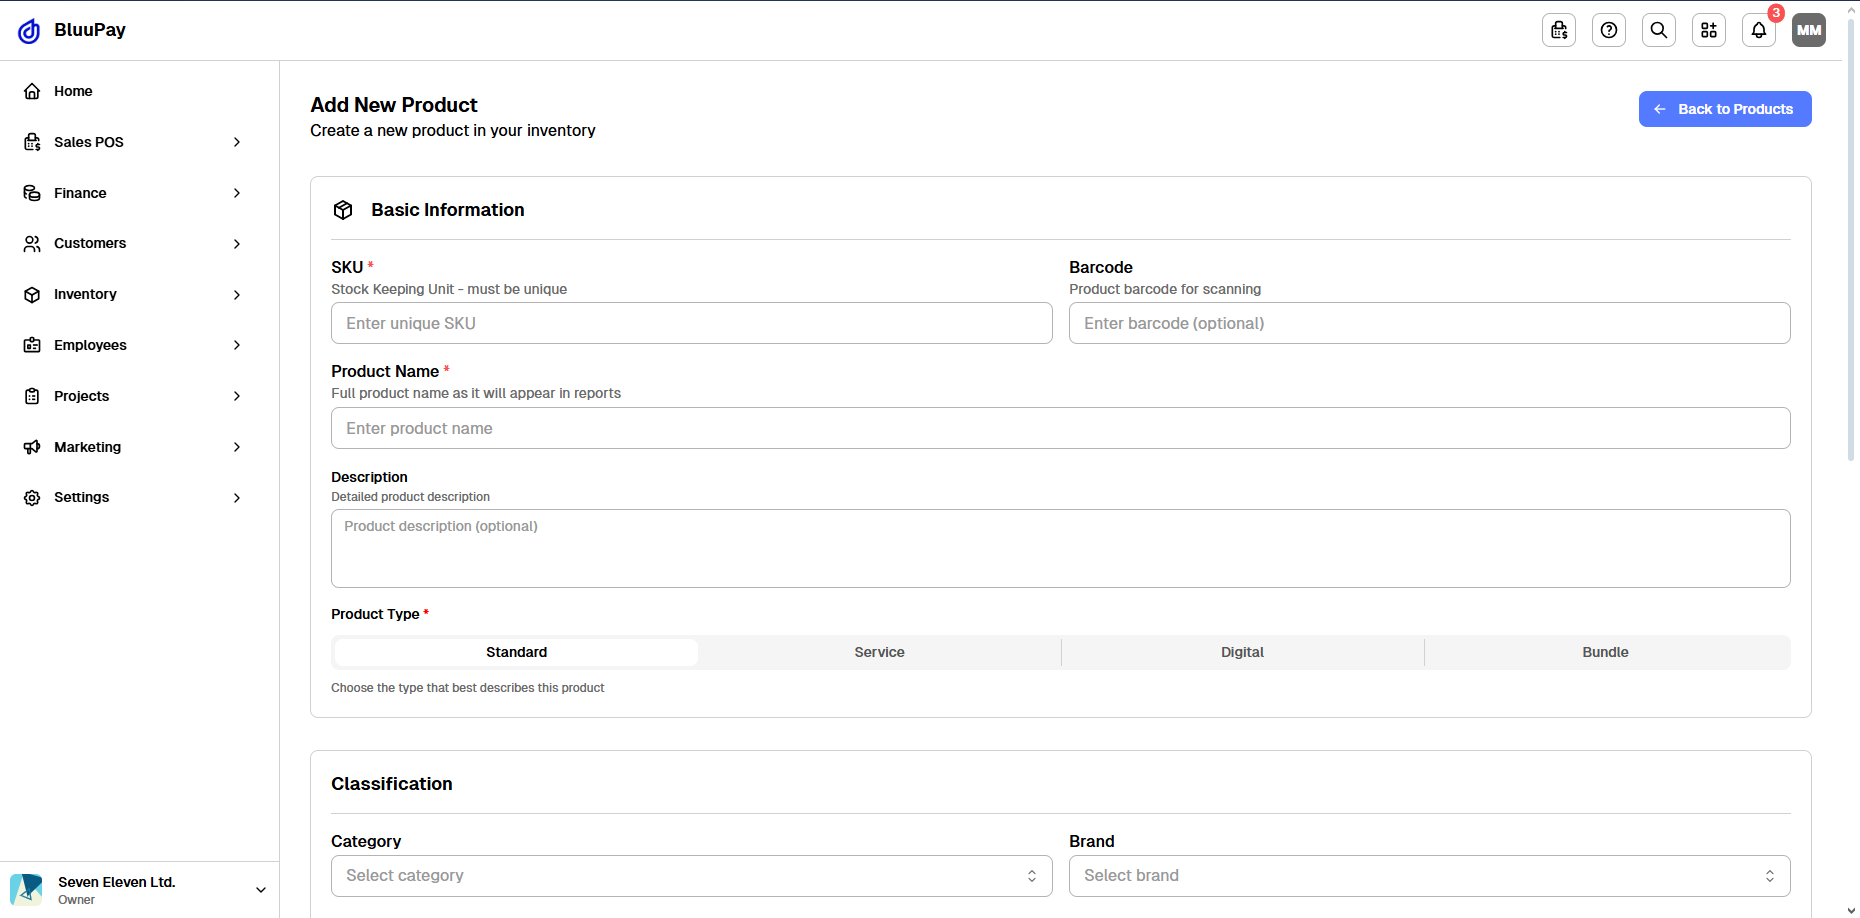
Task: Open the POS register icon in header
Action: click(x=1559, y=30)
